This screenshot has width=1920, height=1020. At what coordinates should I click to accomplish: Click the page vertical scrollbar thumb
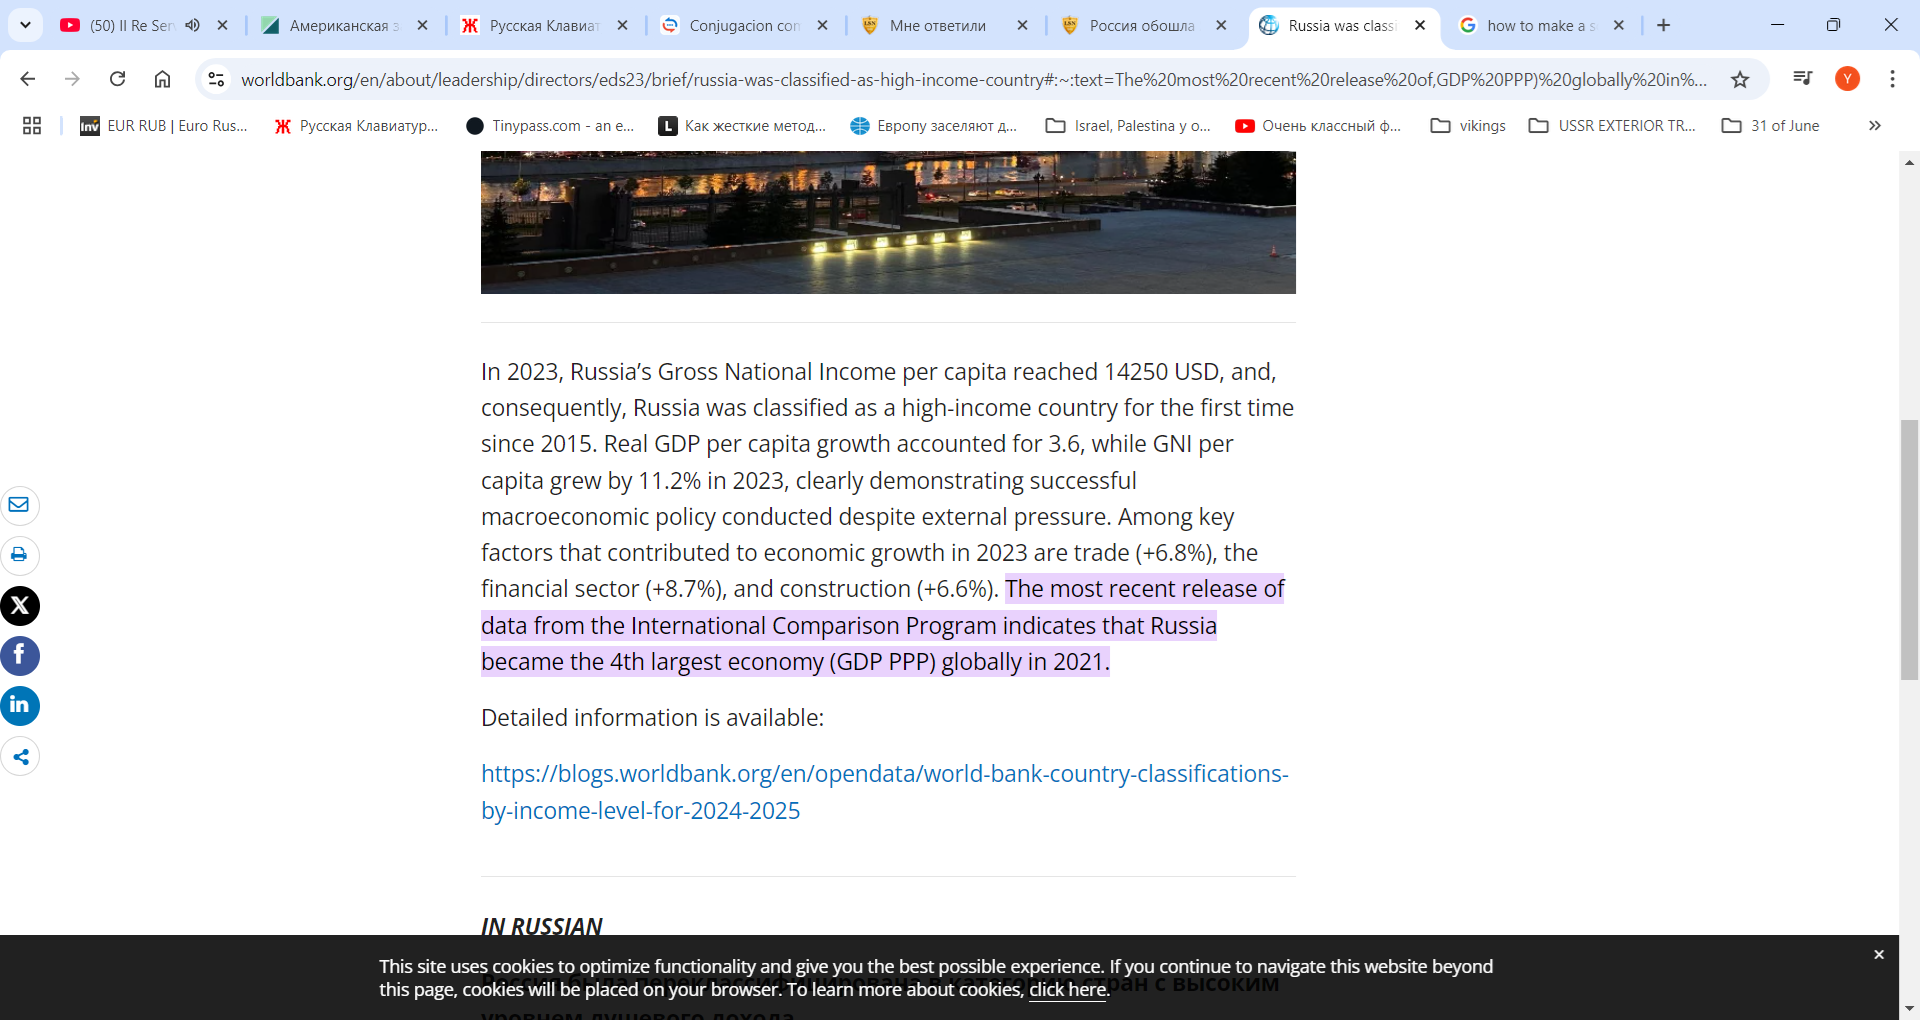click(1909, 550)
